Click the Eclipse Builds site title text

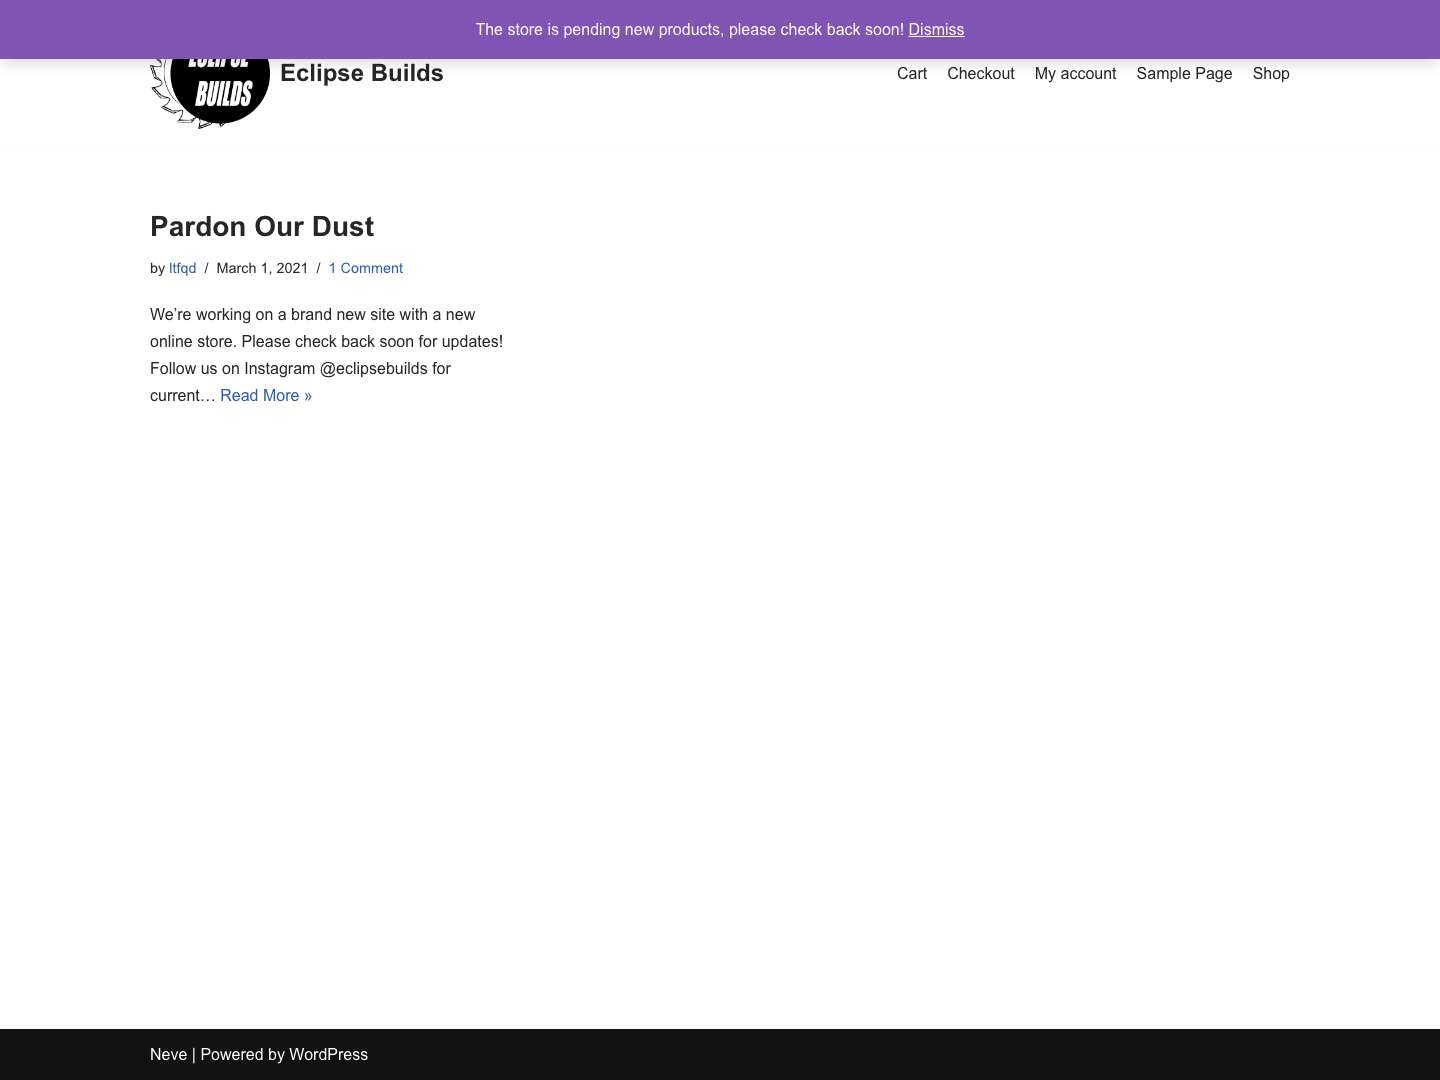click(x=361, y=73)
